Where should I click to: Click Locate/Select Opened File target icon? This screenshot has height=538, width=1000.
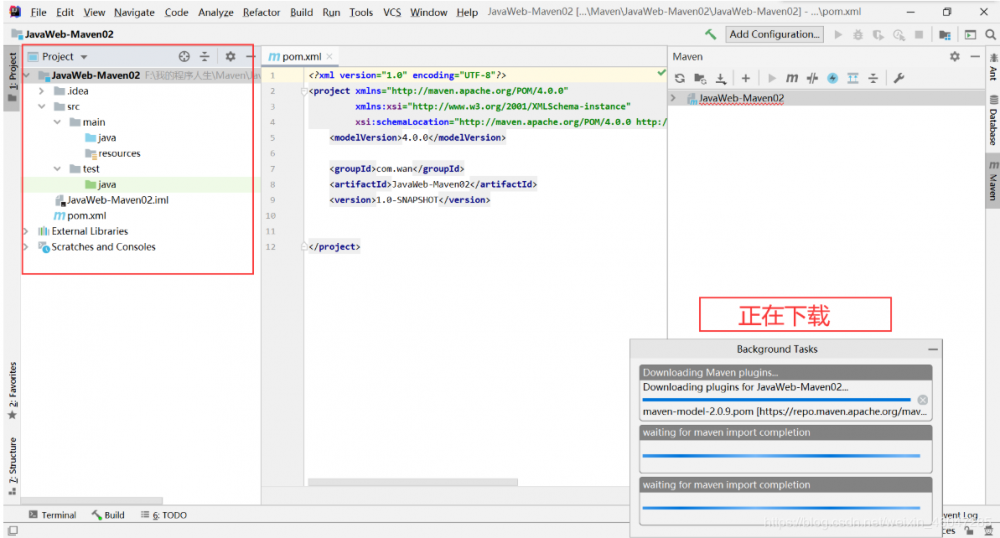click(184, 57)
